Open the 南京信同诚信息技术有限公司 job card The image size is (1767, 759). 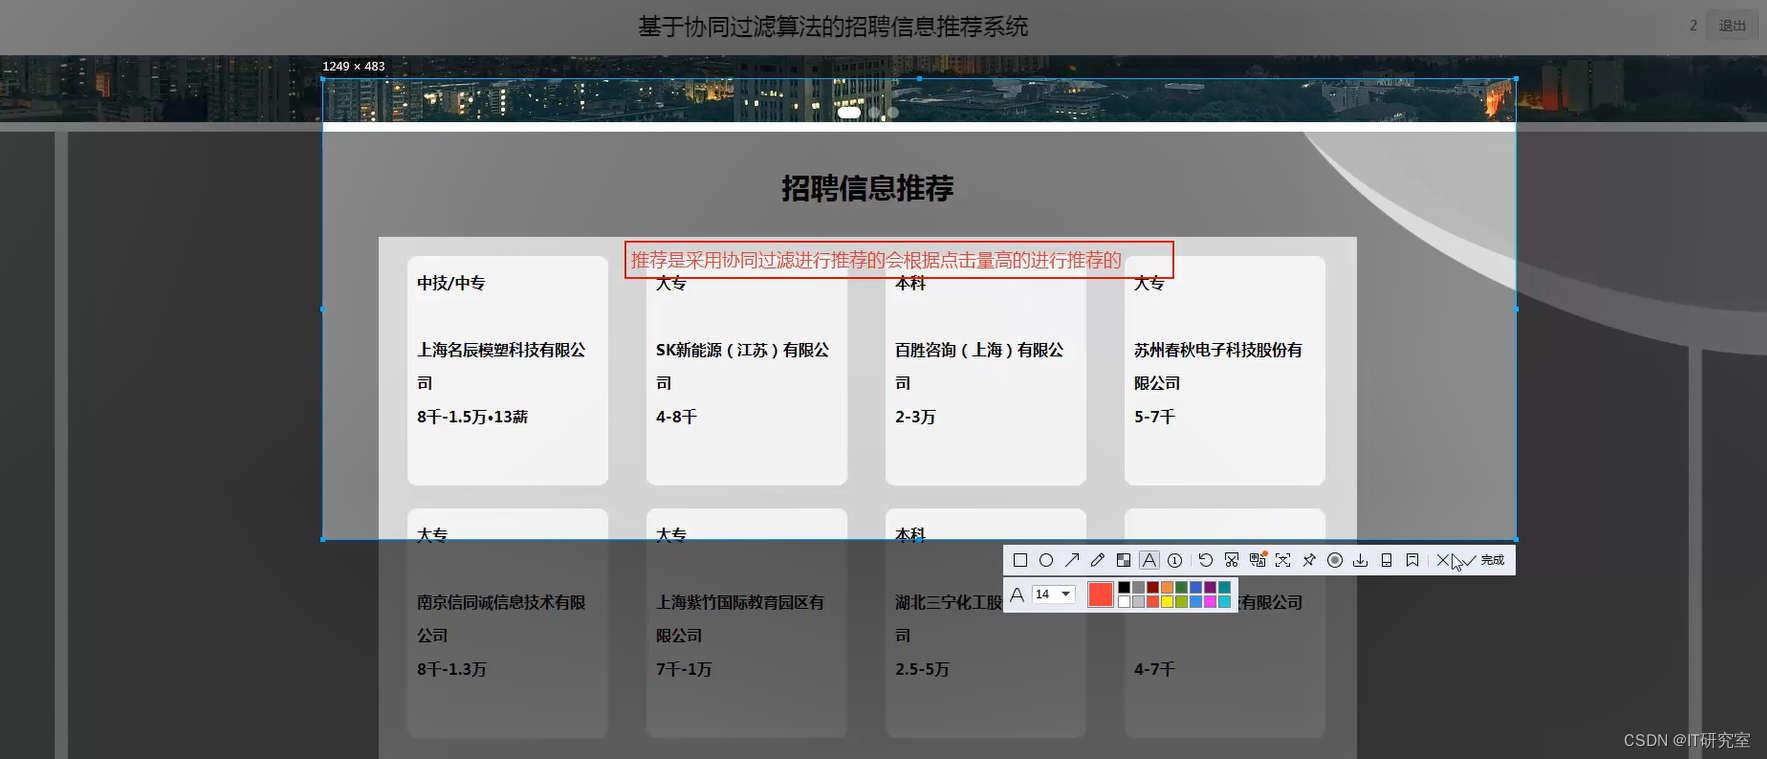click(x=508, y=623)
